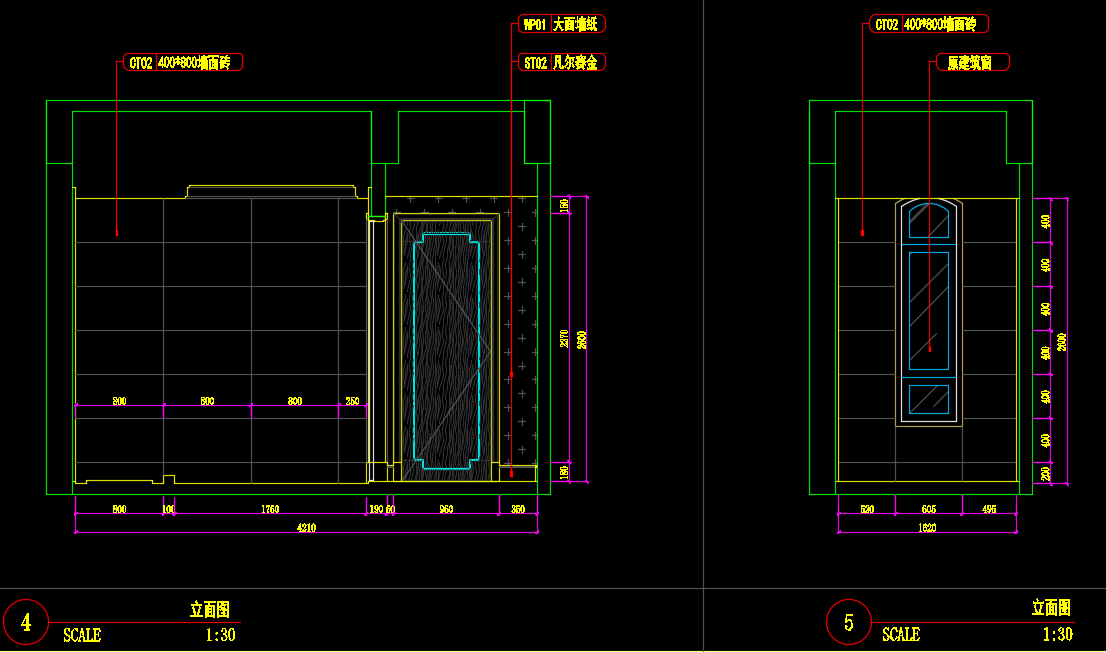
Task: Click the CT02 tile tag on left elevation
Action: coord(182,62)
